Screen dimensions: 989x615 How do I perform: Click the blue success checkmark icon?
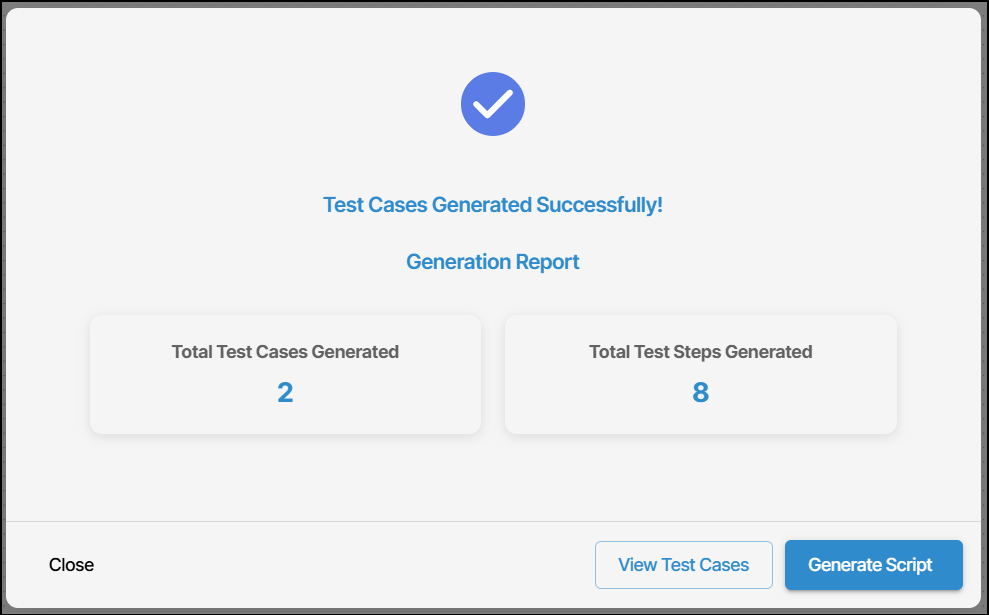point(493,104)
